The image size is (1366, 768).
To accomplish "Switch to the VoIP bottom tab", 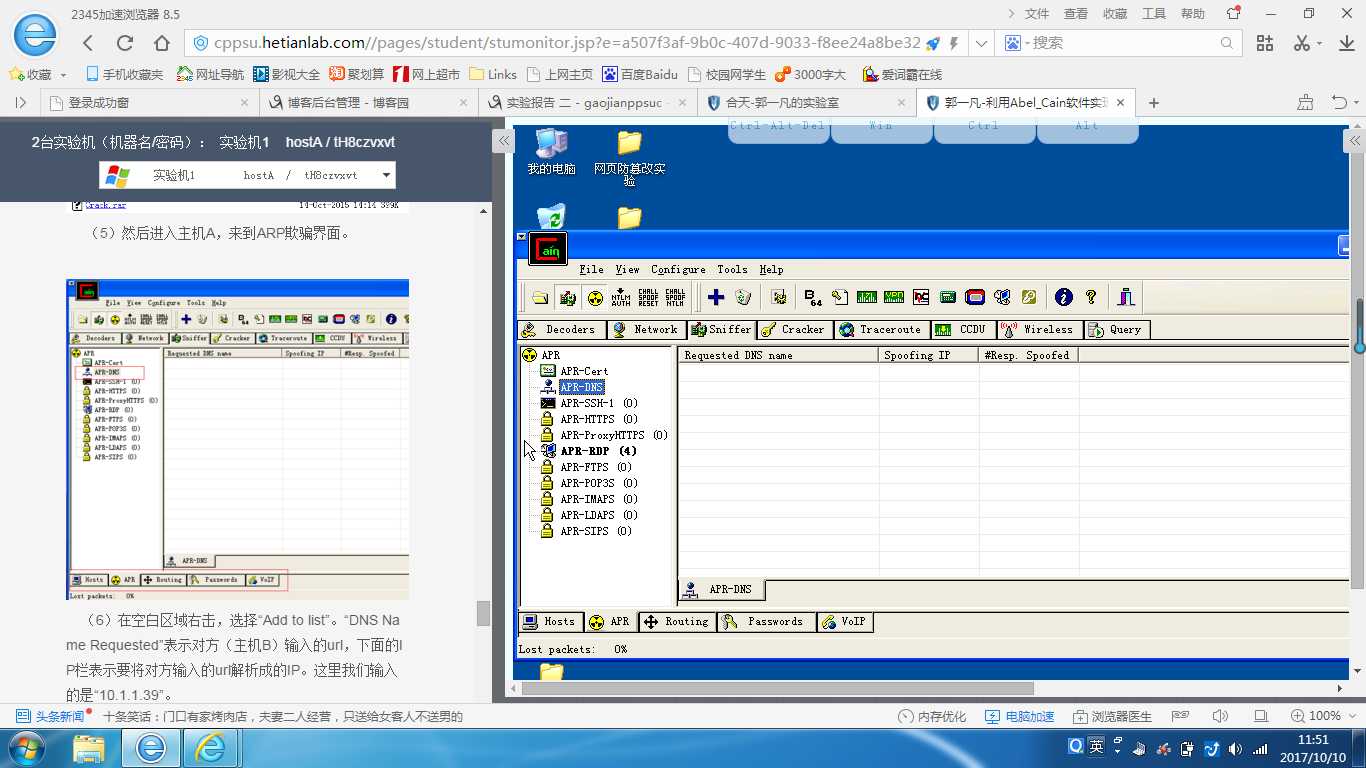I will pos(844,621).
